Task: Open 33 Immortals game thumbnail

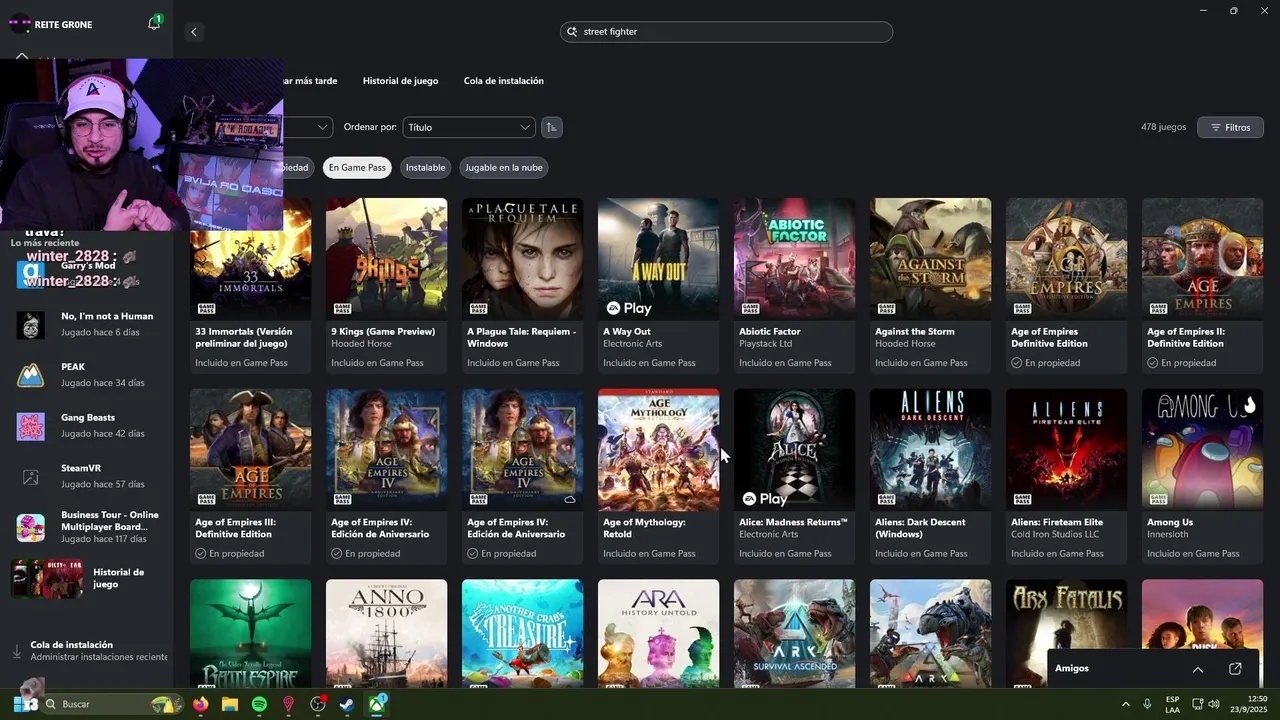Action: [251, 259]
